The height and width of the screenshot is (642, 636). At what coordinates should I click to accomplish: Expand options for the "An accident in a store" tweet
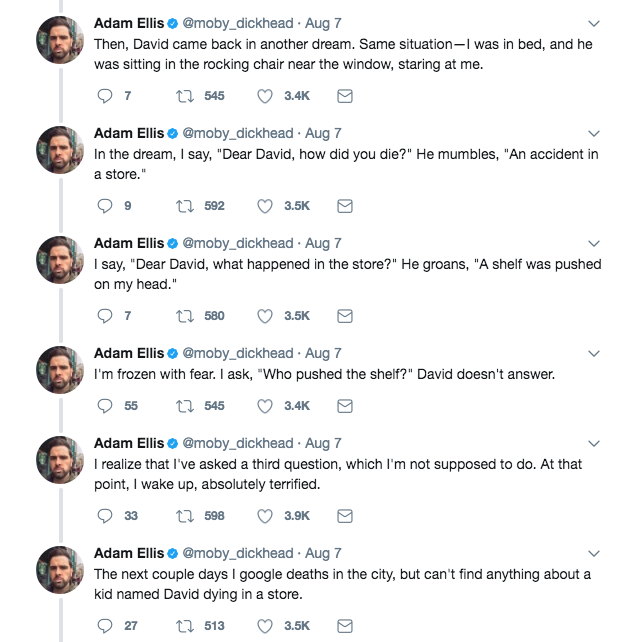(594, 133)
